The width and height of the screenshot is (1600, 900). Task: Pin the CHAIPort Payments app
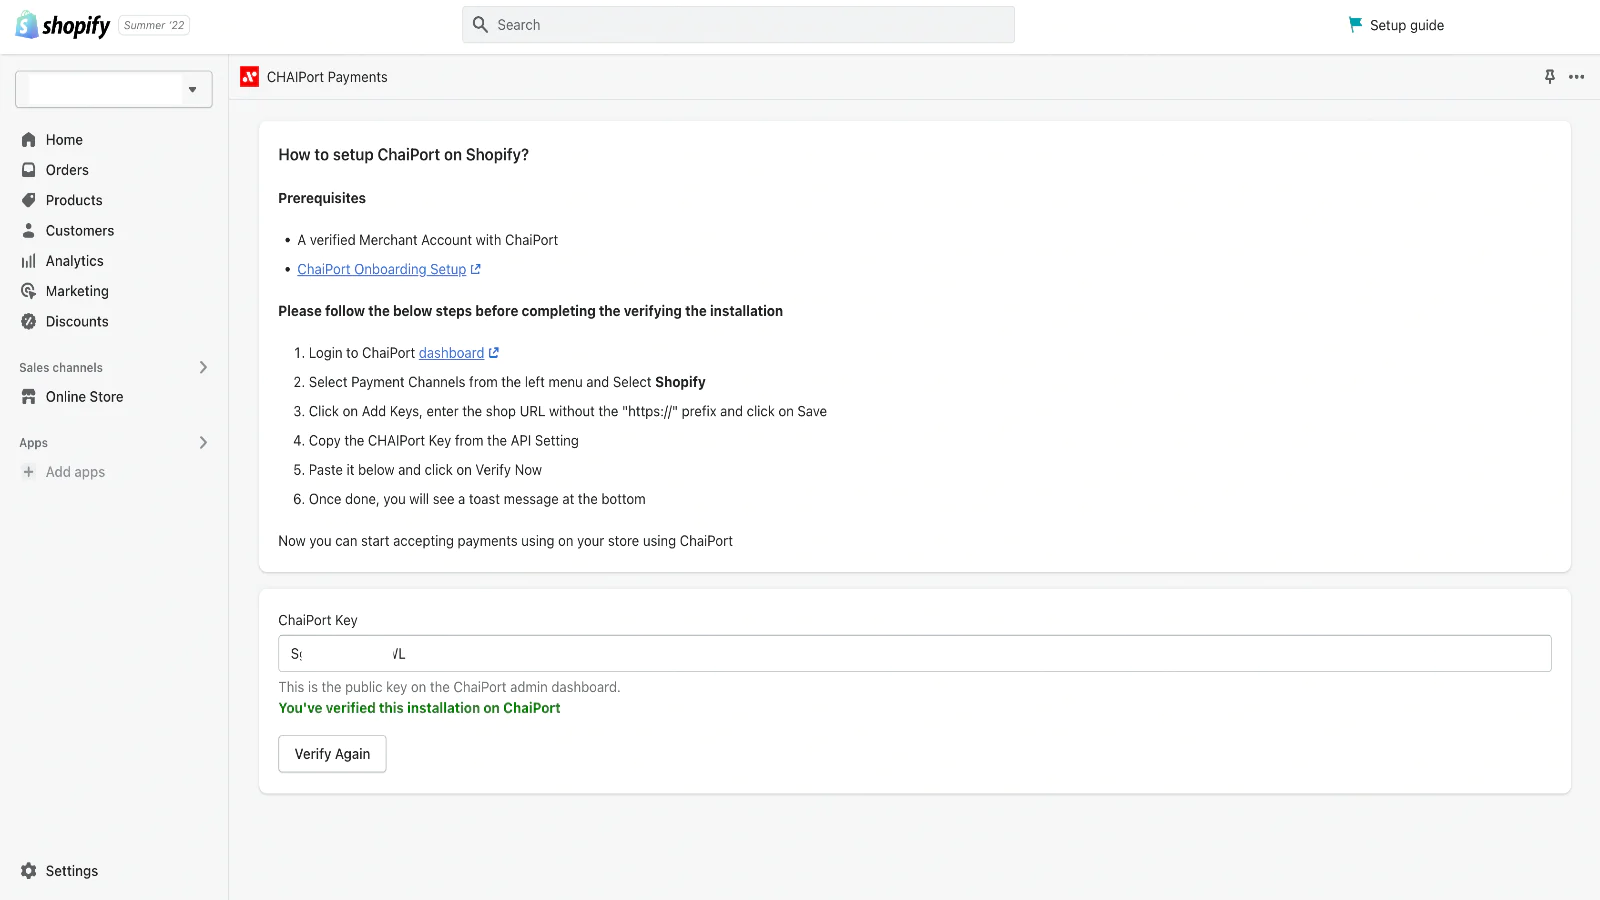coord(1549,77)
